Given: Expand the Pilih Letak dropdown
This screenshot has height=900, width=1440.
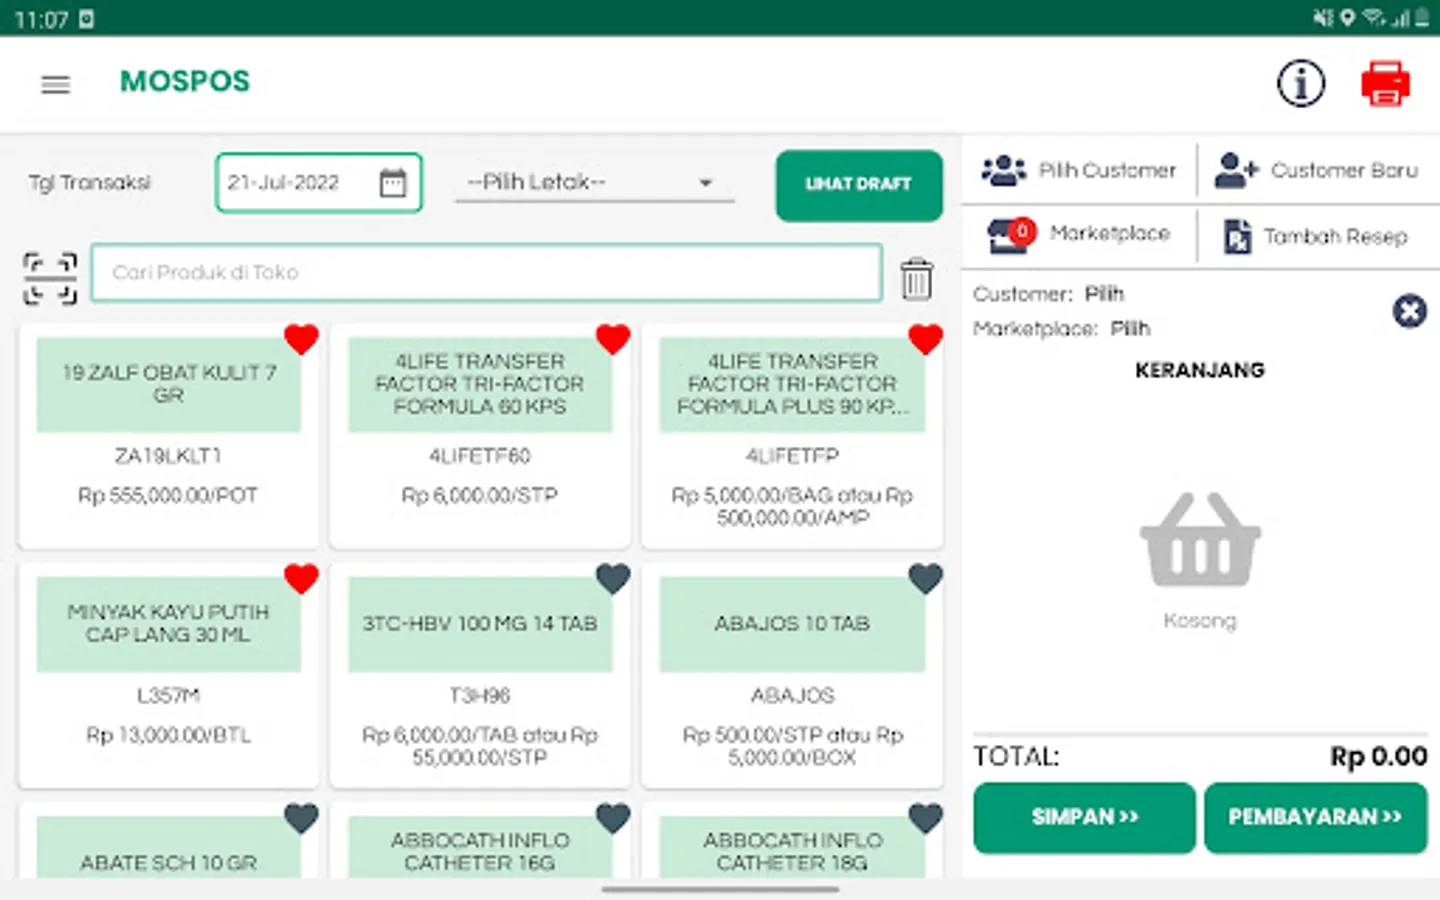Looking at the screenshot, I should point(594,183).
